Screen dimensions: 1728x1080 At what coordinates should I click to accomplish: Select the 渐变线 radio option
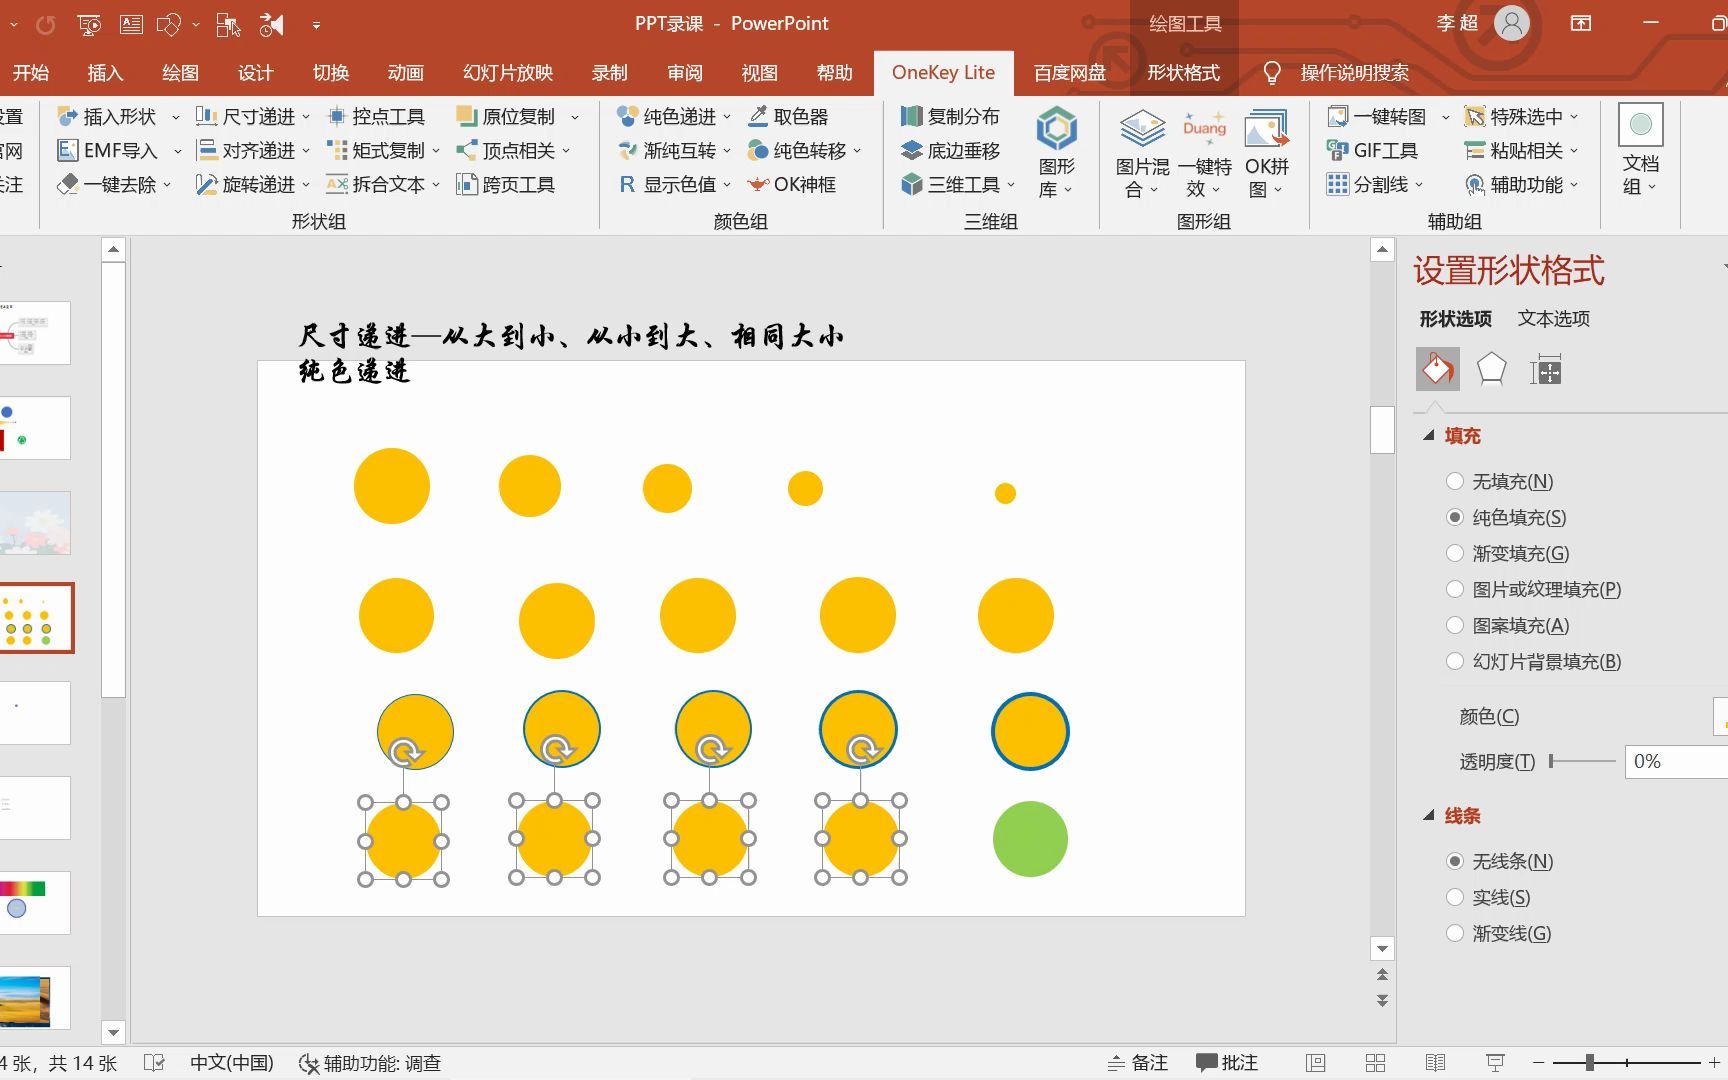pos(1455,933)
